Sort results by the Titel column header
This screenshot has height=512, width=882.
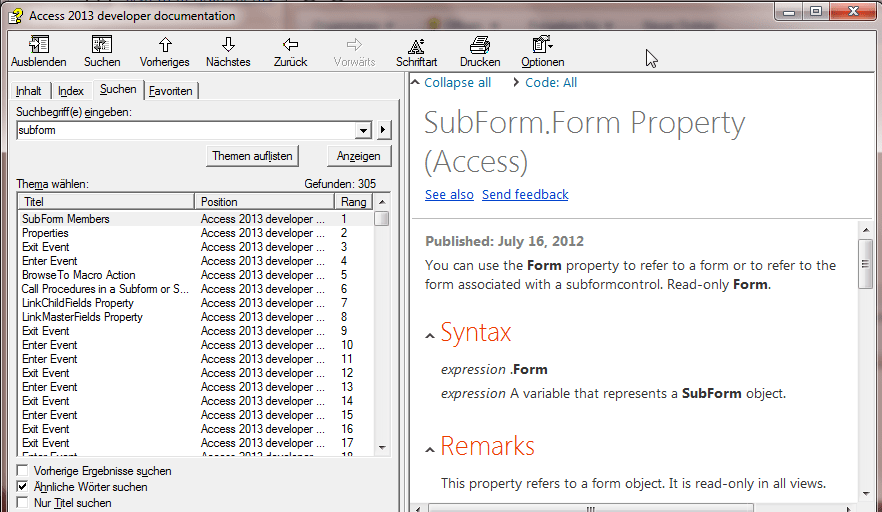(106, 201)
